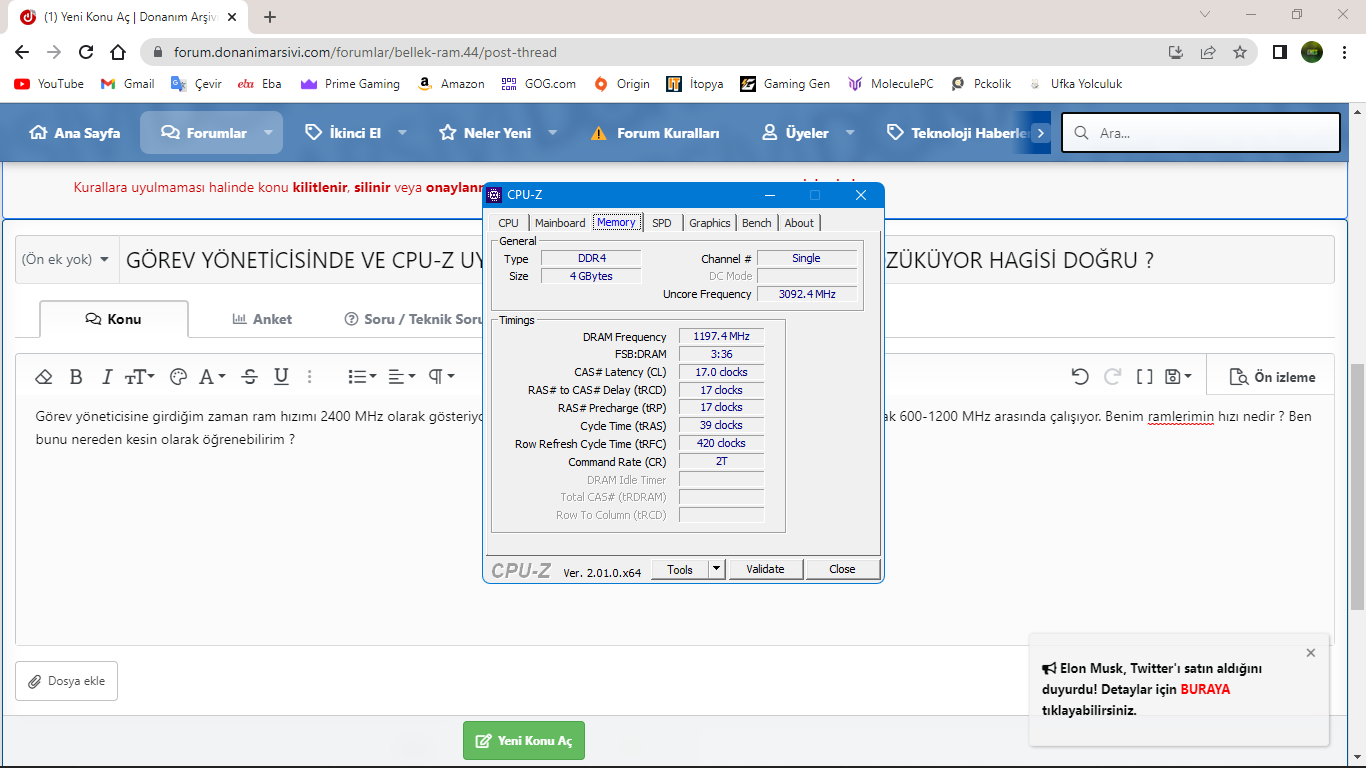Open the SPD tab in CPU-Z
The height and width of the screenshot is (768, 1366).
tap(662, 223)
